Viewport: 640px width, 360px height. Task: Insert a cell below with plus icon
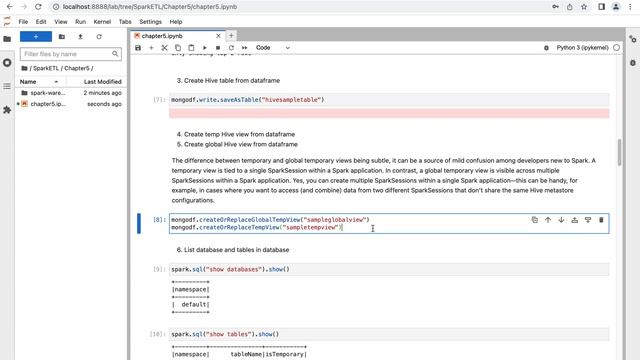coord(151,48)
